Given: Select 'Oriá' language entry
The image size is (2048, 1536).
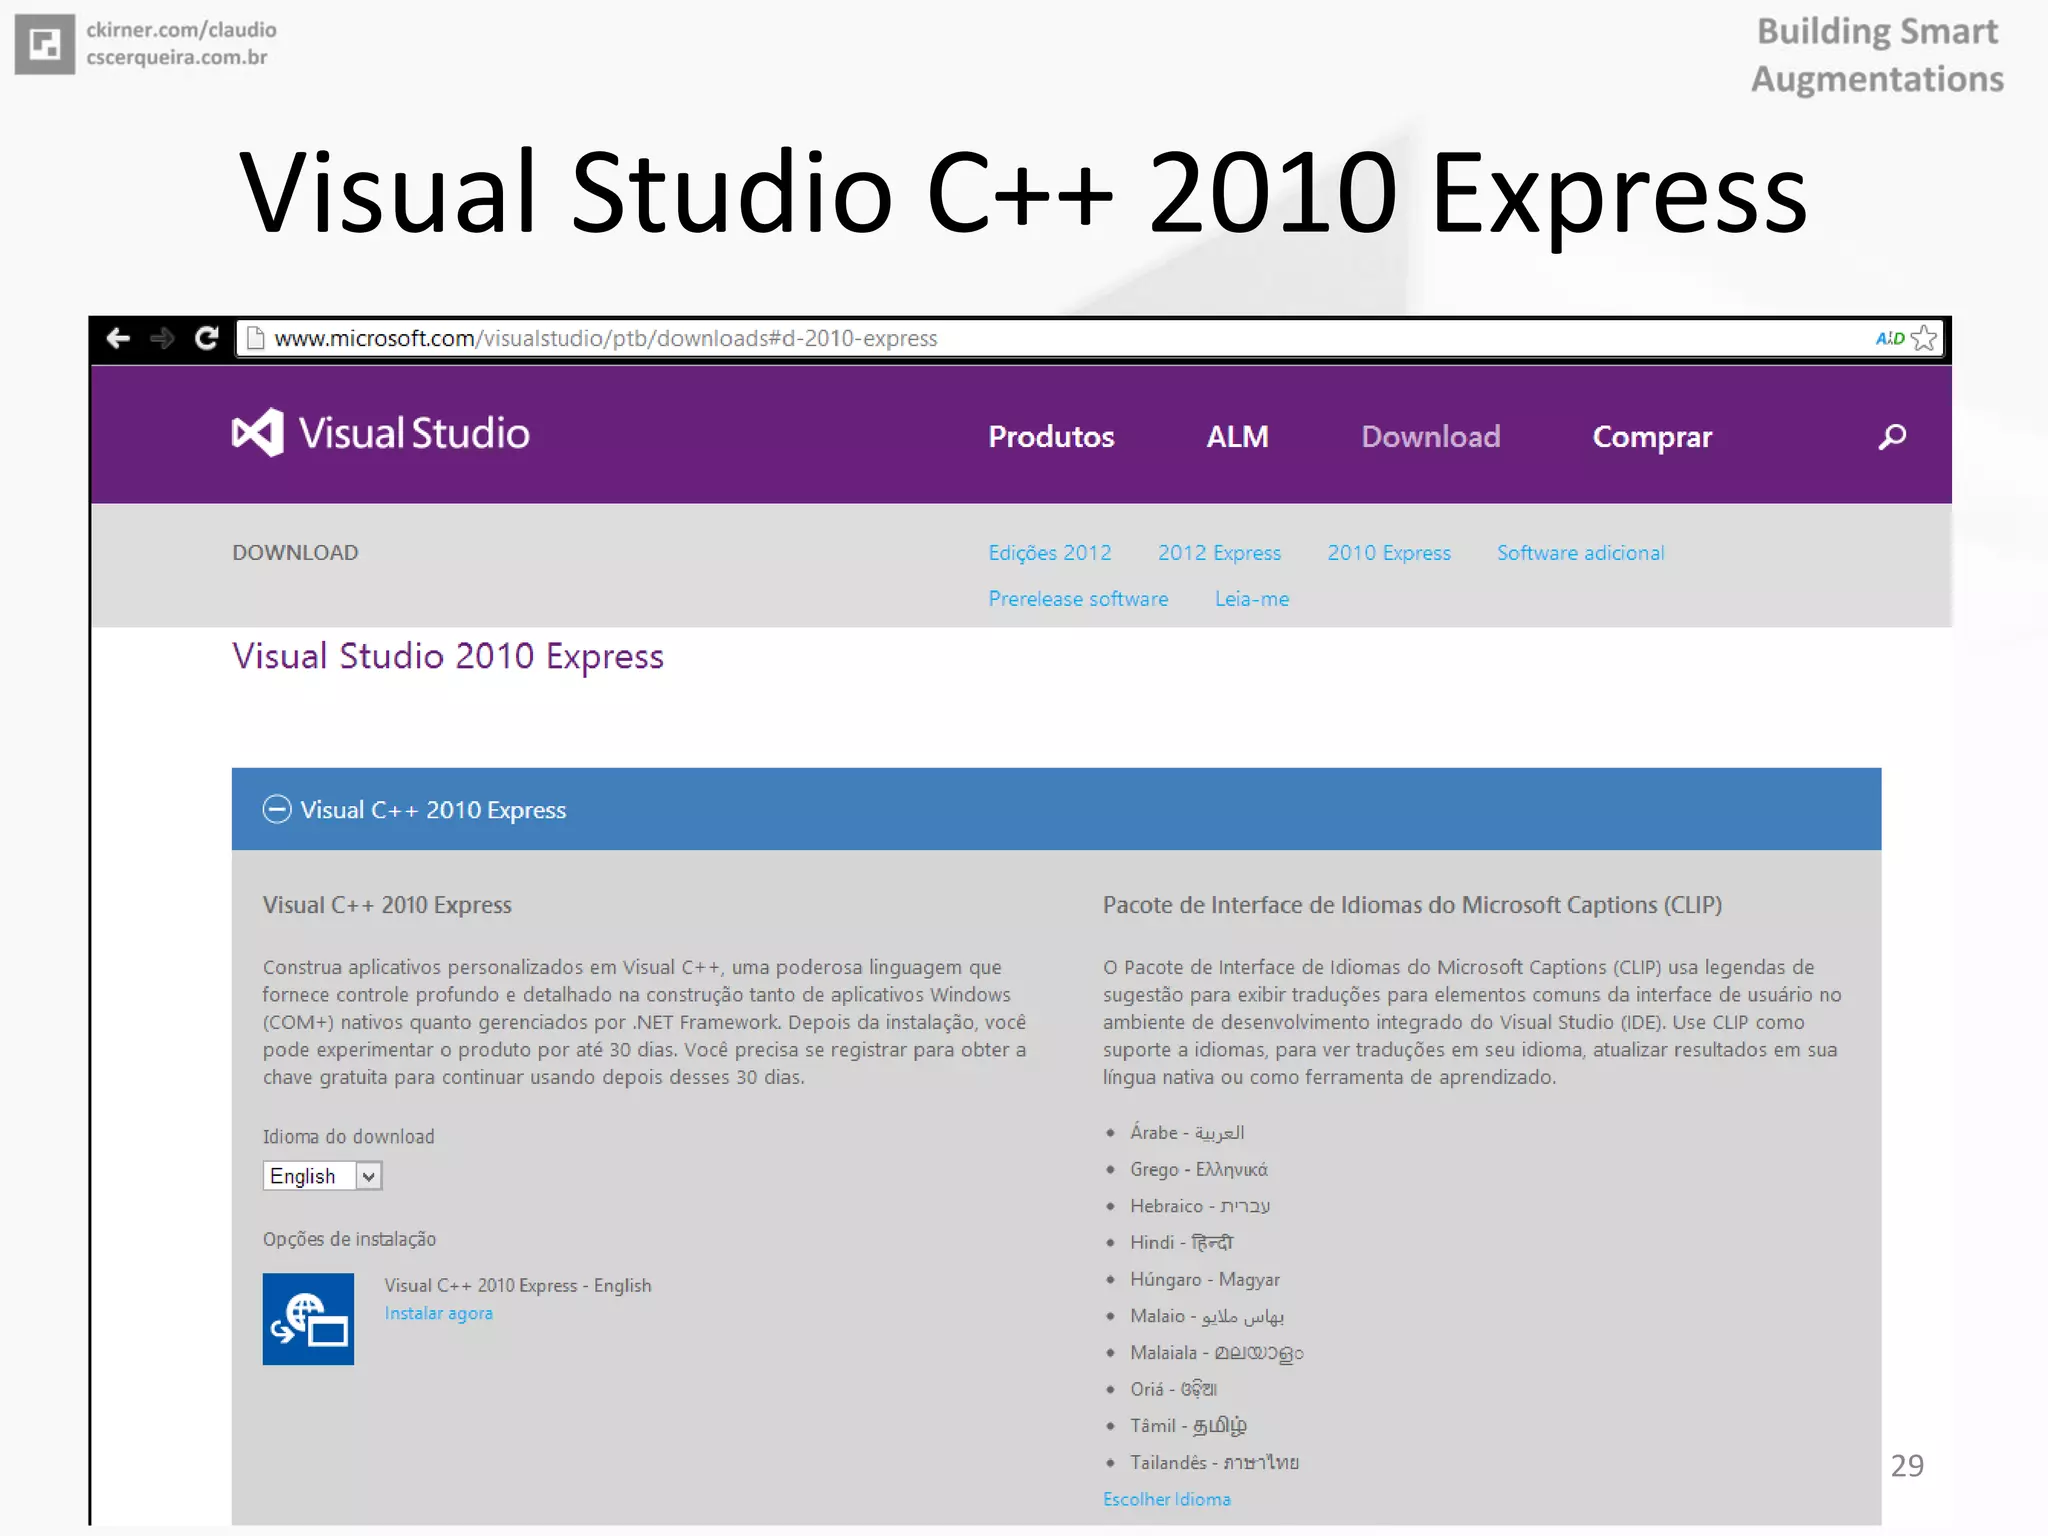Looking at the screenshot, I should click(1174, 1389).
